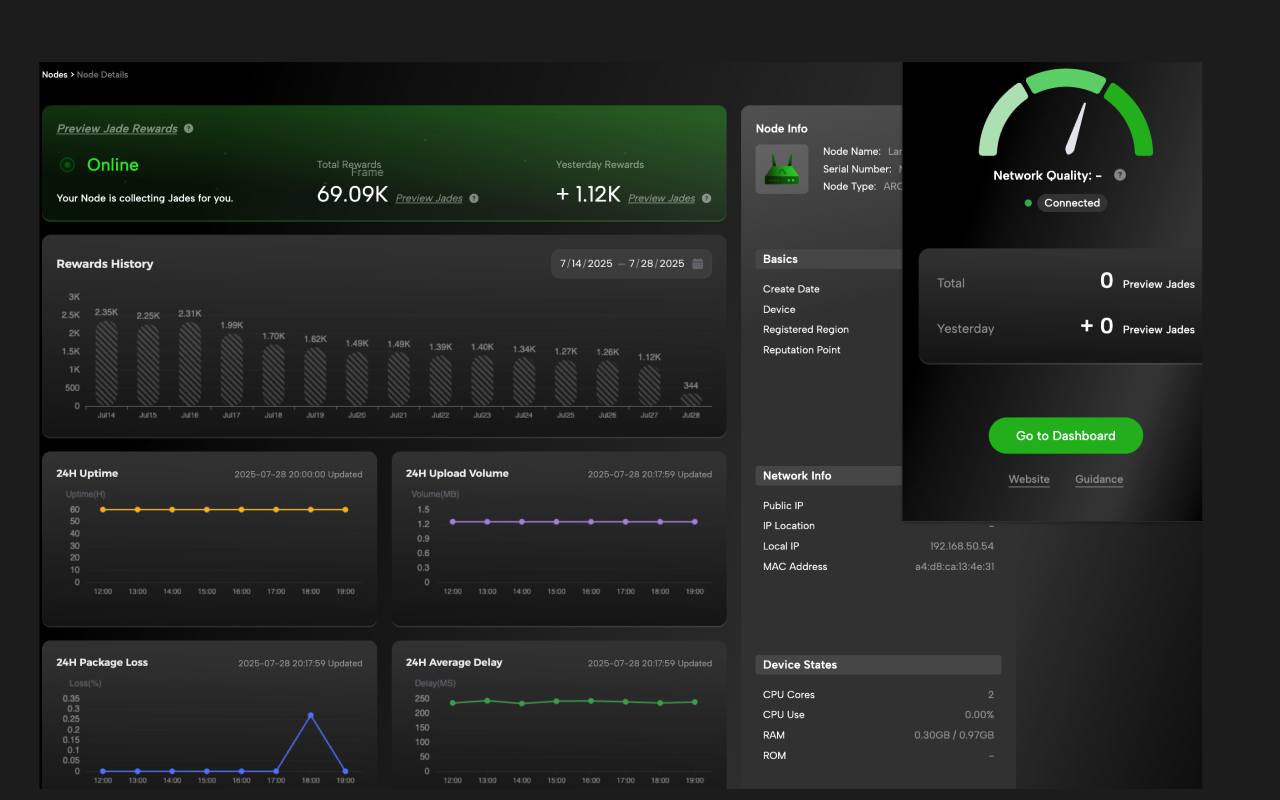
Task: Click the Network Quality gauge needle
Action: tap(1075, 129)
